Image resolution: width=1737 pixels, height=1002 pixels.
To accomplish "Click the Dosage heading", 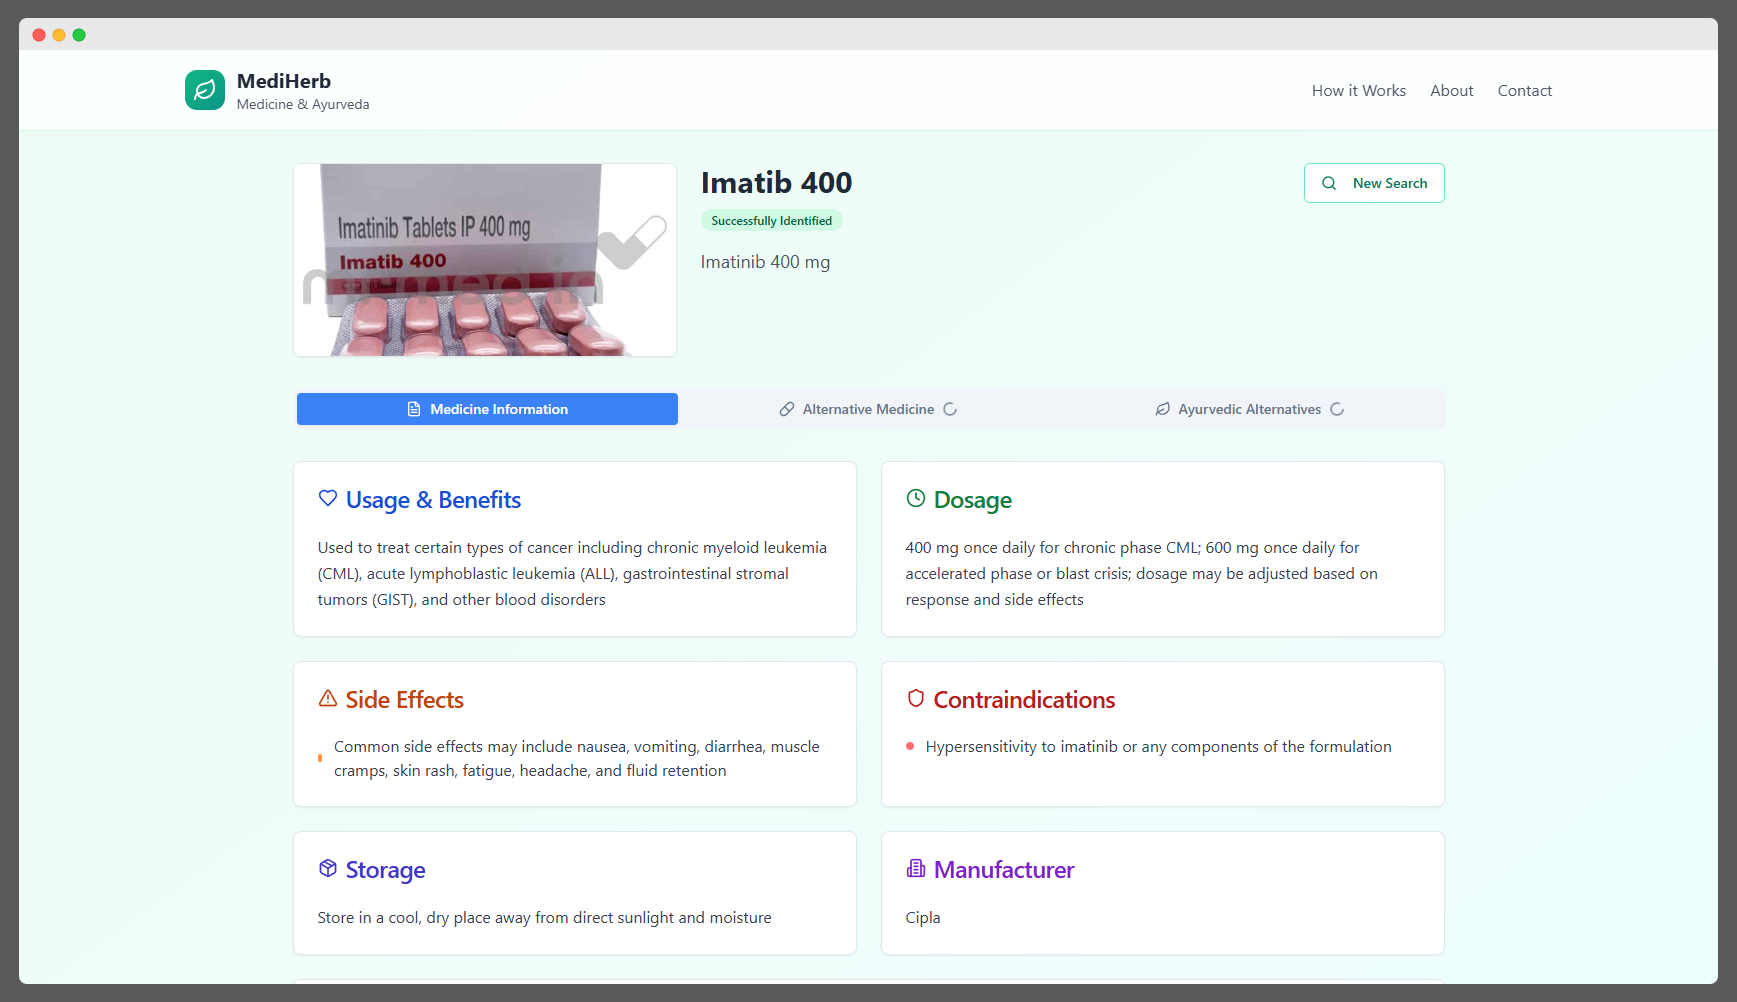I will [973, 500].
